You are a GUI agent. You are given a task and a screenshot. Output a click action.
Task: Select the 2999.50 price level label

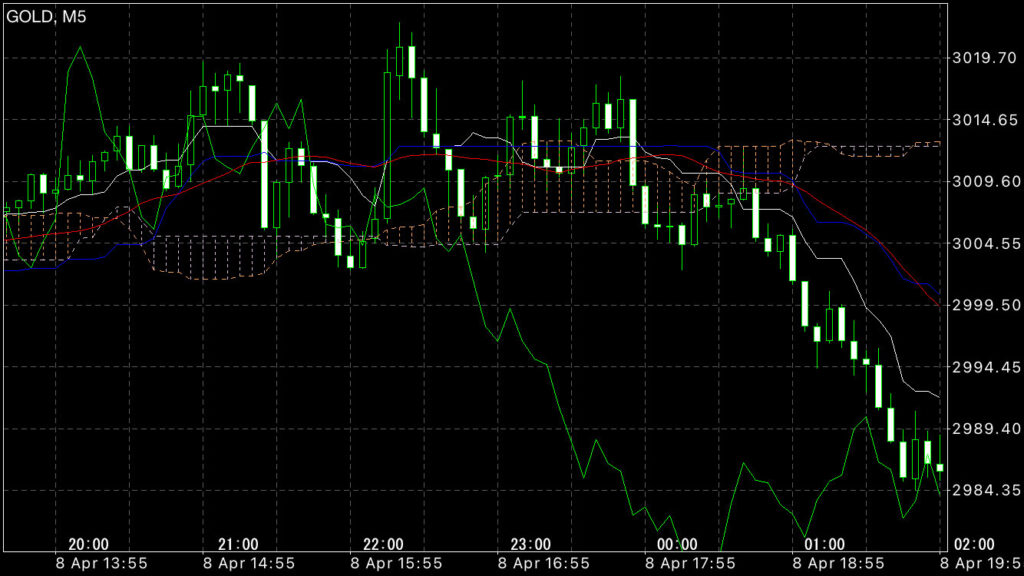click(x=984, y=305)
